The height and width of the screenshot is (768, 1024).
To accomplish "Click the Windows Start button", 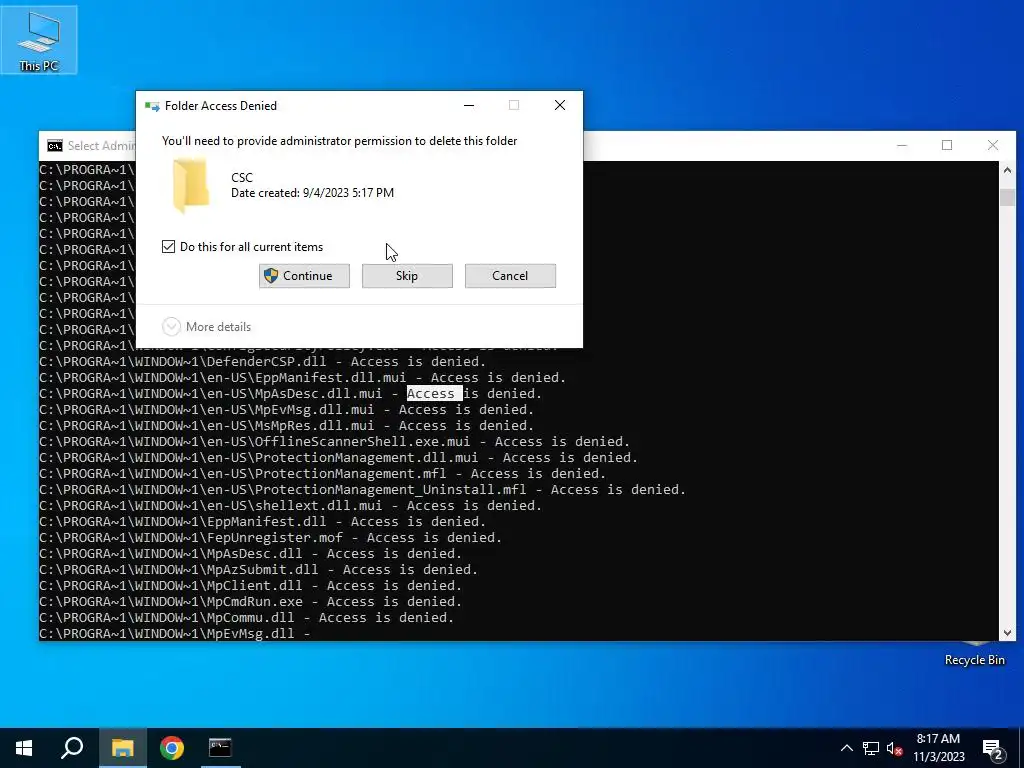I will [x=24, y=748].
